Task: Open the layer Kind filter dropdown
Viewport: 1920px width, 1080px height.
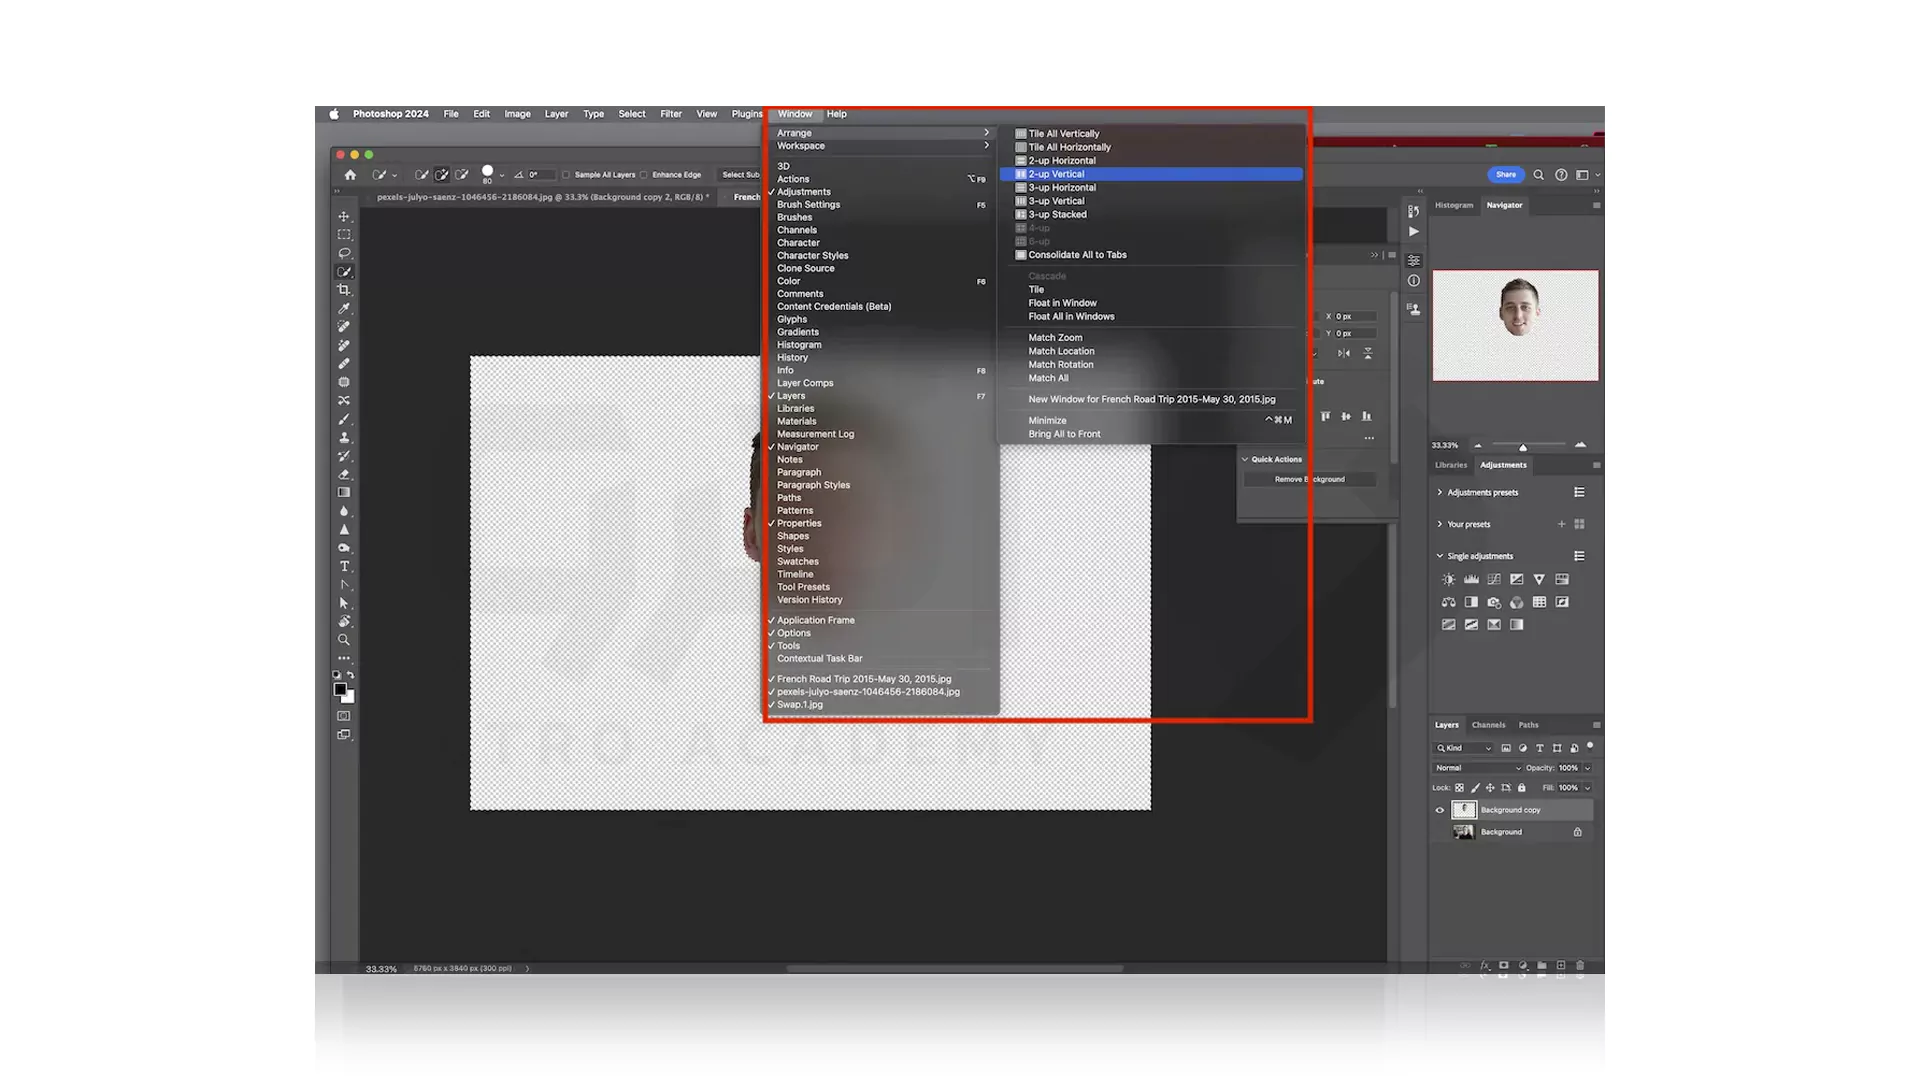Action: coord(1465,748)
